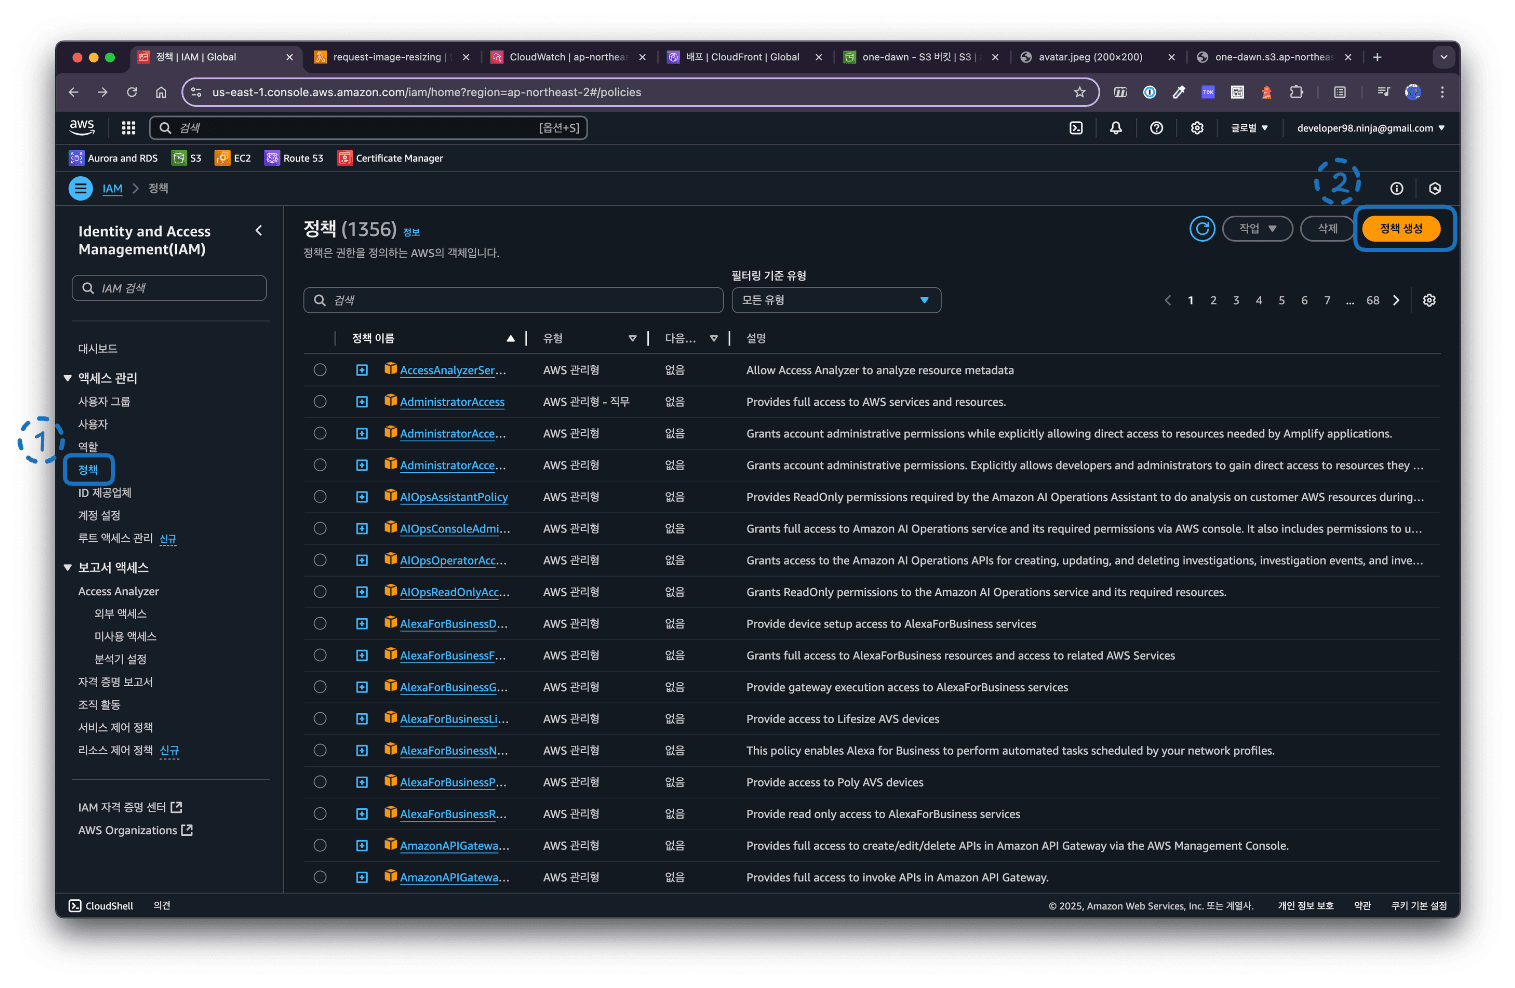This screenshot has height=988, width=1515.
Task: Open Aurora and RDS shortcut
Action: [x=113, y=158]
